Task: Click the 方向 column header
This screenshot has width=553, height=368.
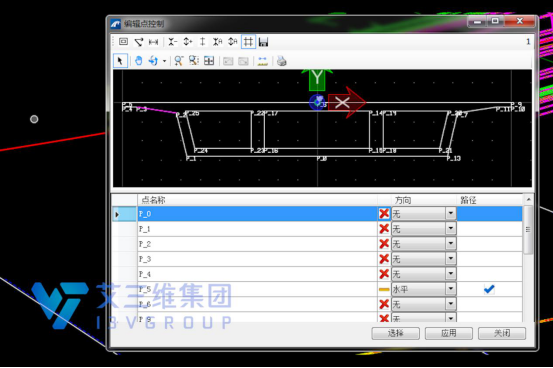Action: [x=403, y=200]
